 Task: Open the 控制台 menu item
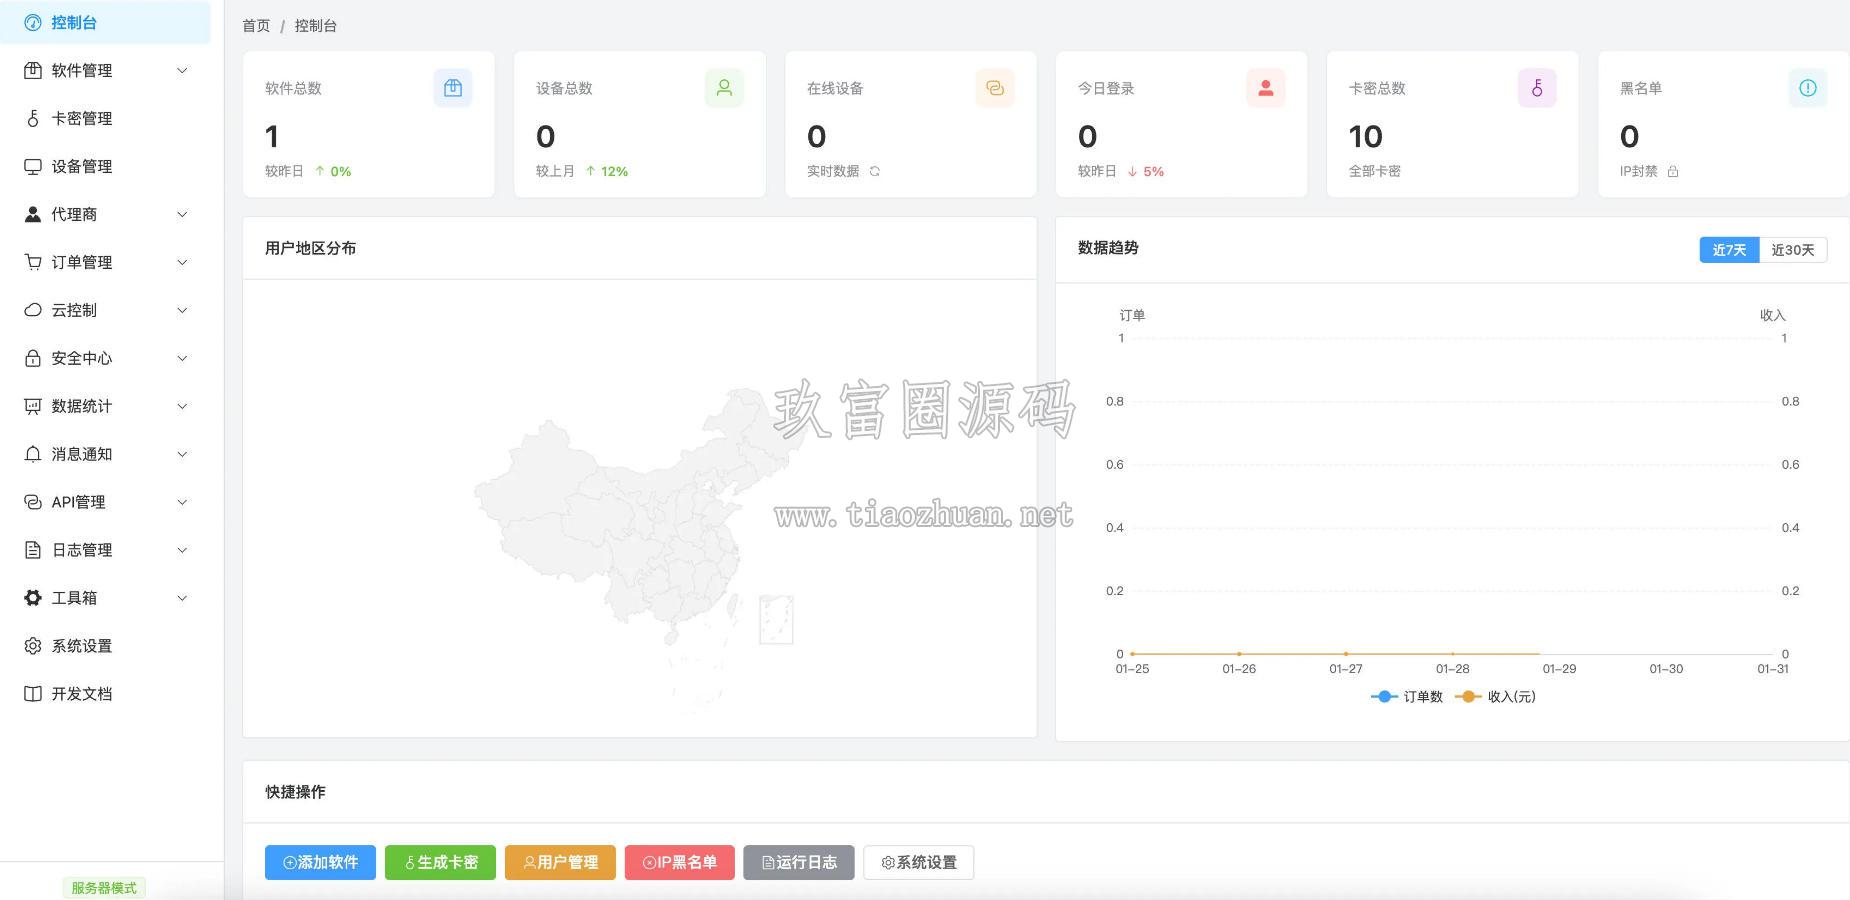(x=105, y=22)
